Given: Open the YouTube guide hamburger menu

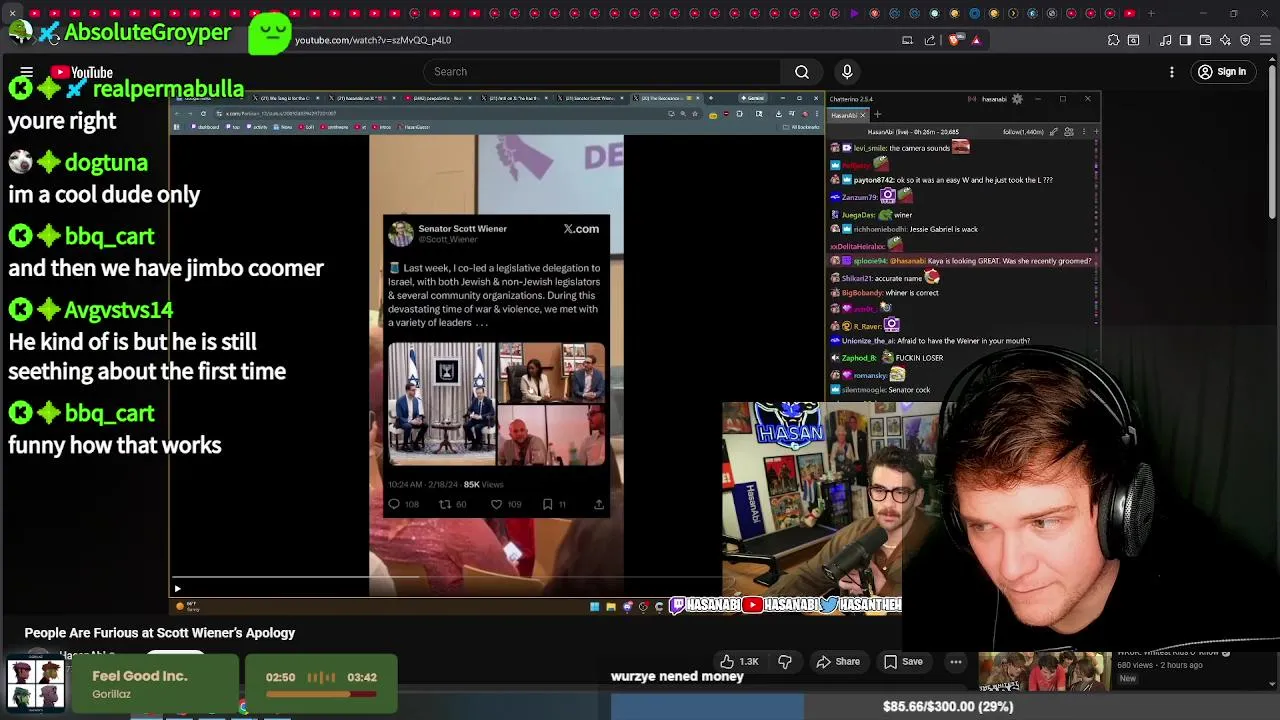Looking at the screenshot, I should [x=27, y=72].
